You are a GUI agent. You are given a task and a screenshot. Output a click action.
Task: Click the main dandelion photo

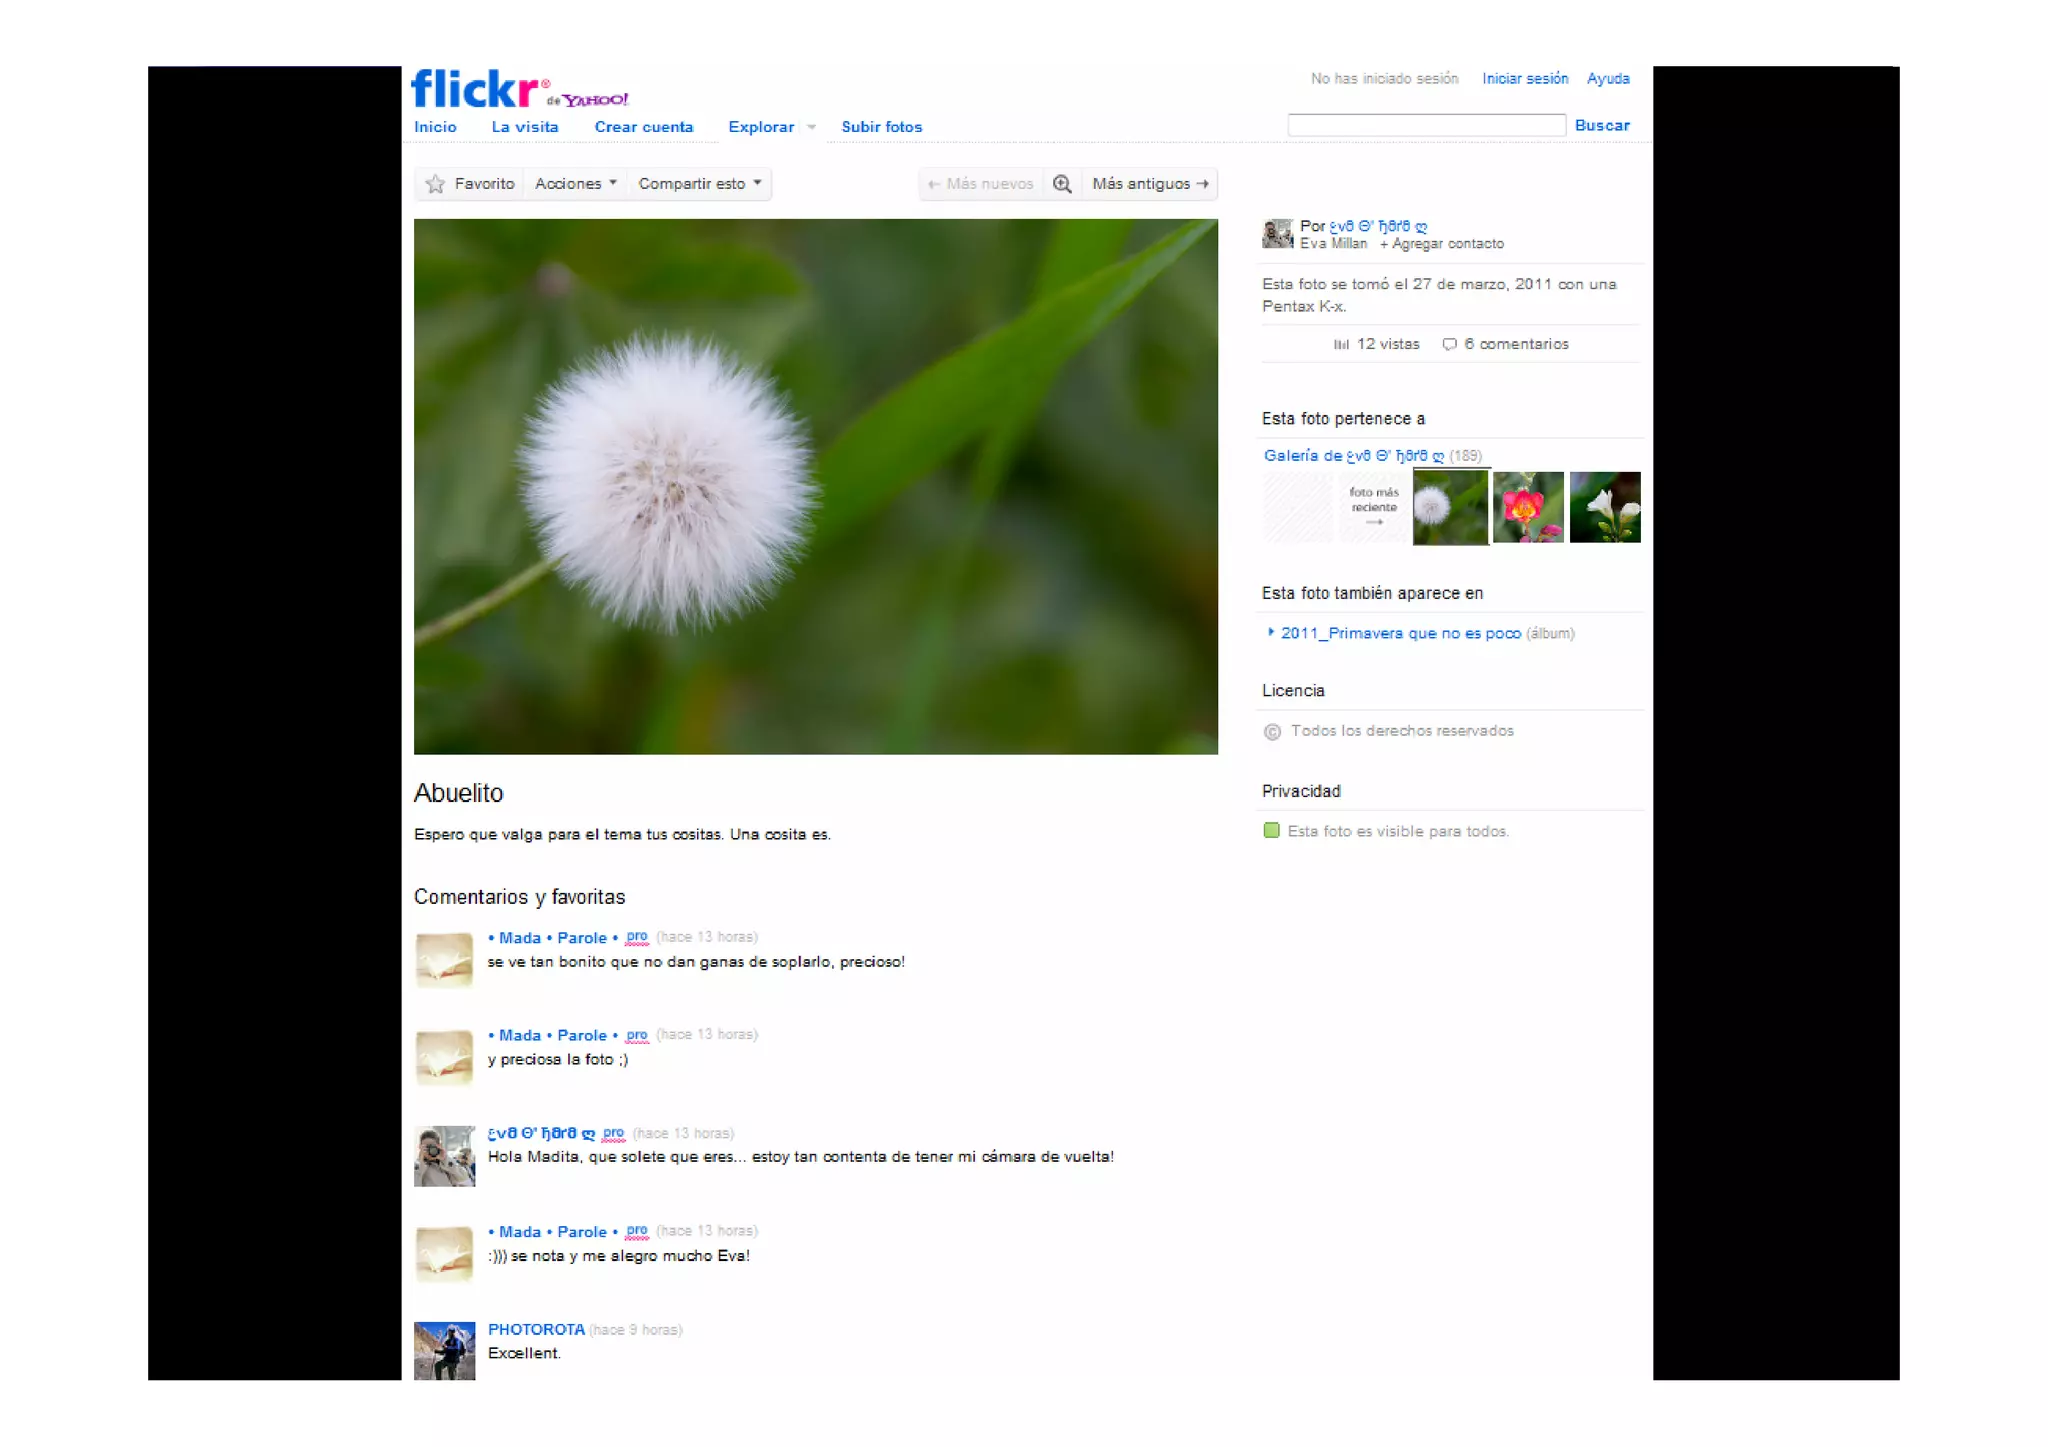coord(816,487)
